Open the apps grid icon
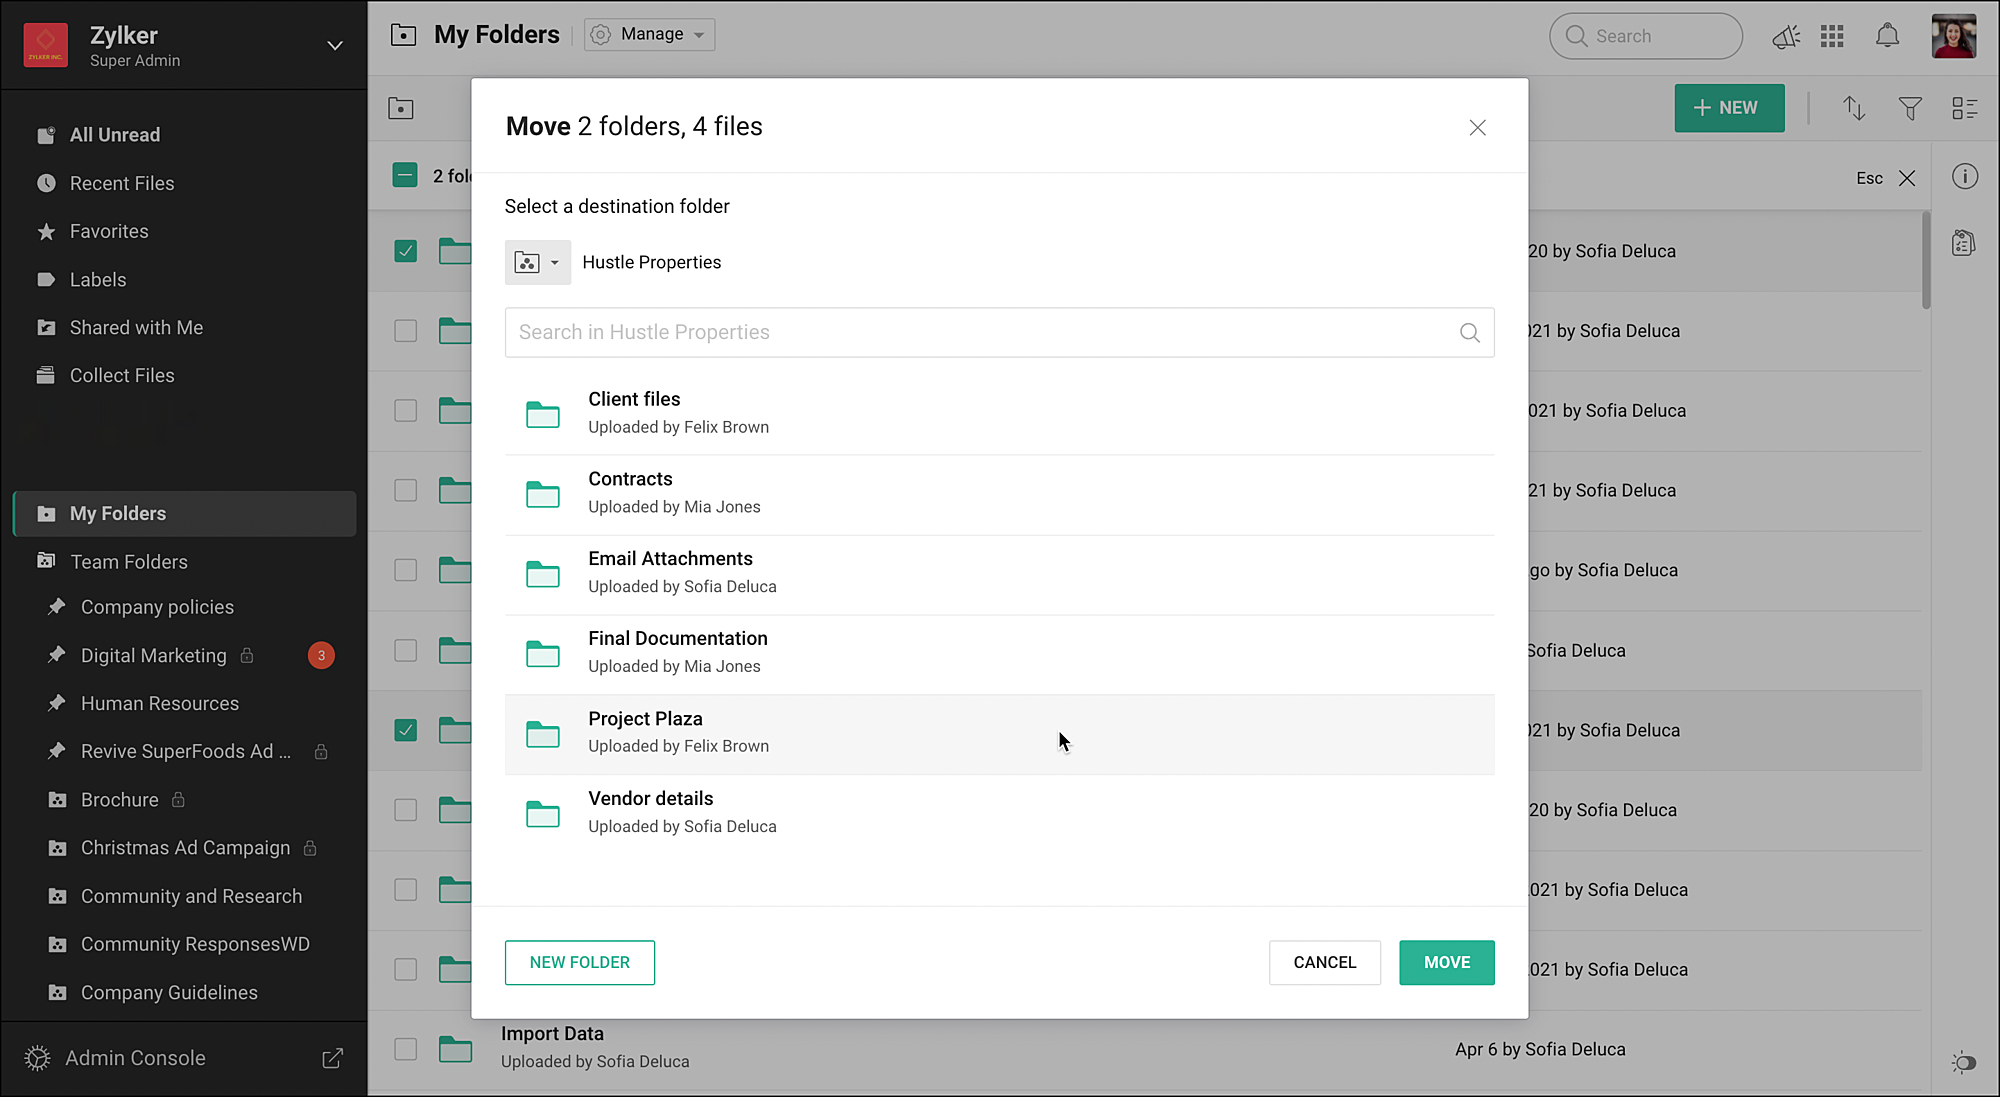This screenshot has width=2000, height=1097. pyautogui.click(x=1832, y=36)
